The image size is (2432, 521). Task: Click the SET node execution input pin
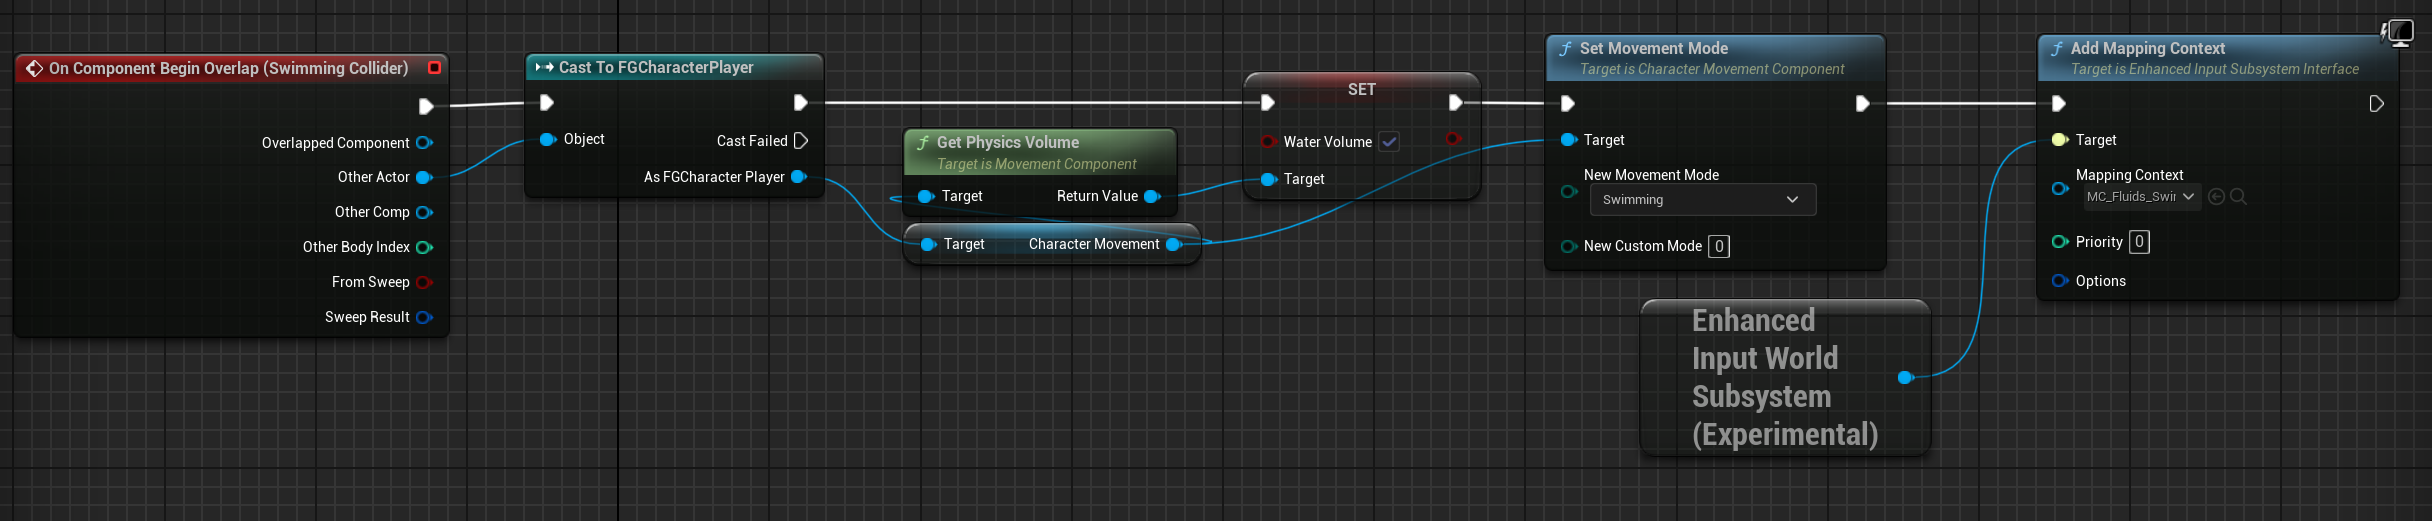pos(1268,102)
